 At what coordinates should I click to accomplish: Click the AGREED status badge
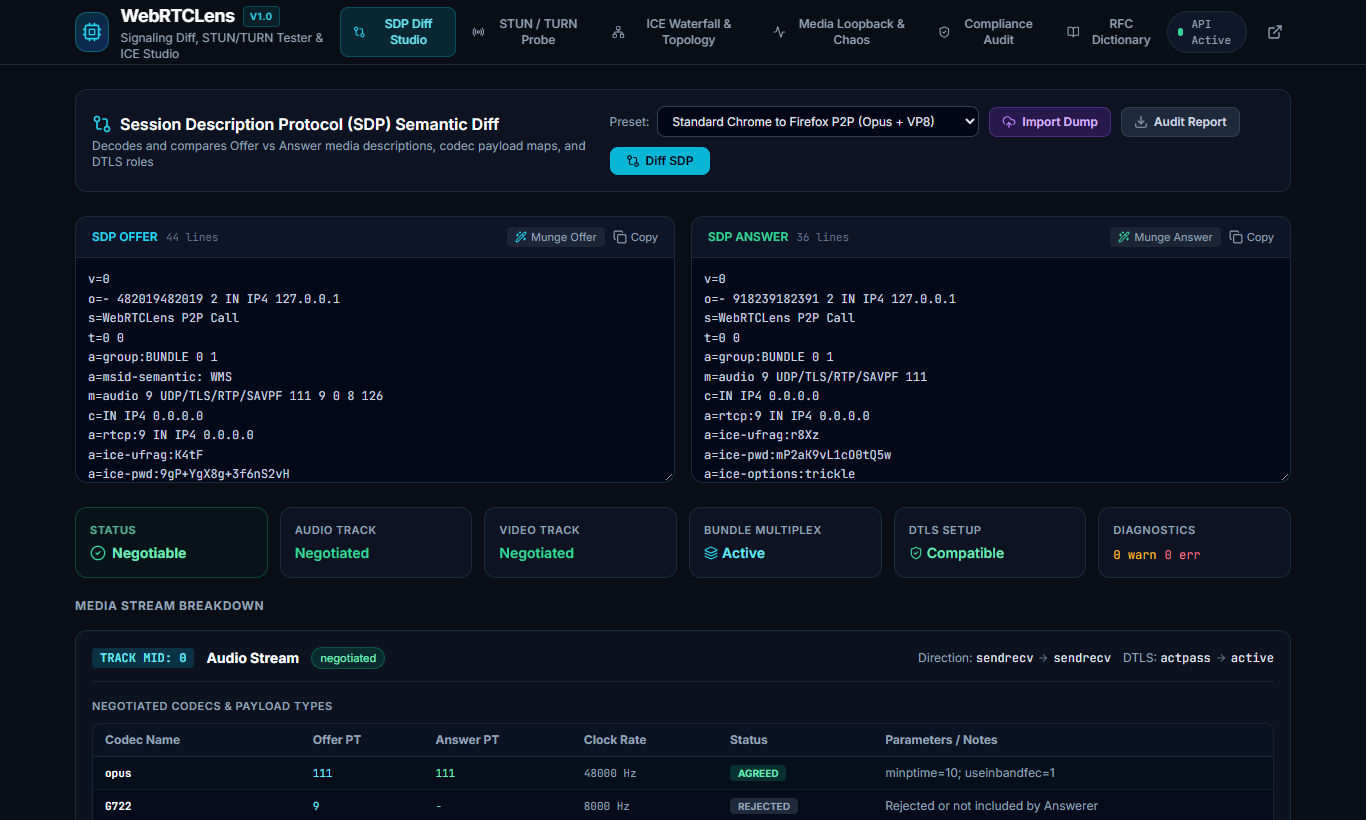(758, 773)
